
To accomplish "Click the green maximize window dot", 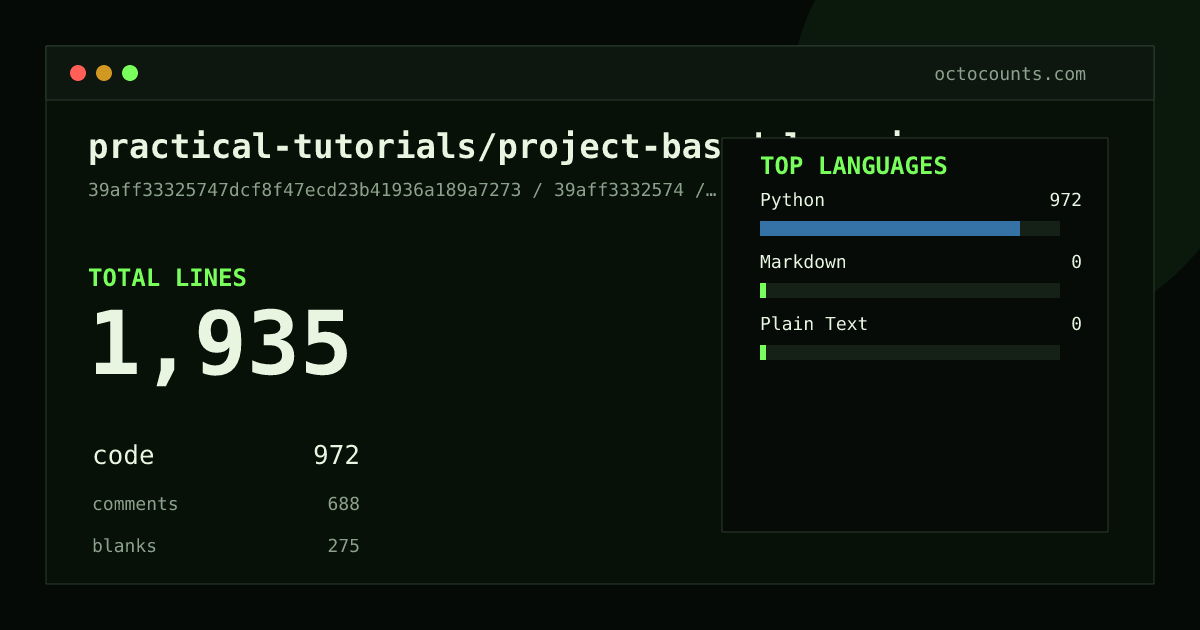I will pos(130,73).
